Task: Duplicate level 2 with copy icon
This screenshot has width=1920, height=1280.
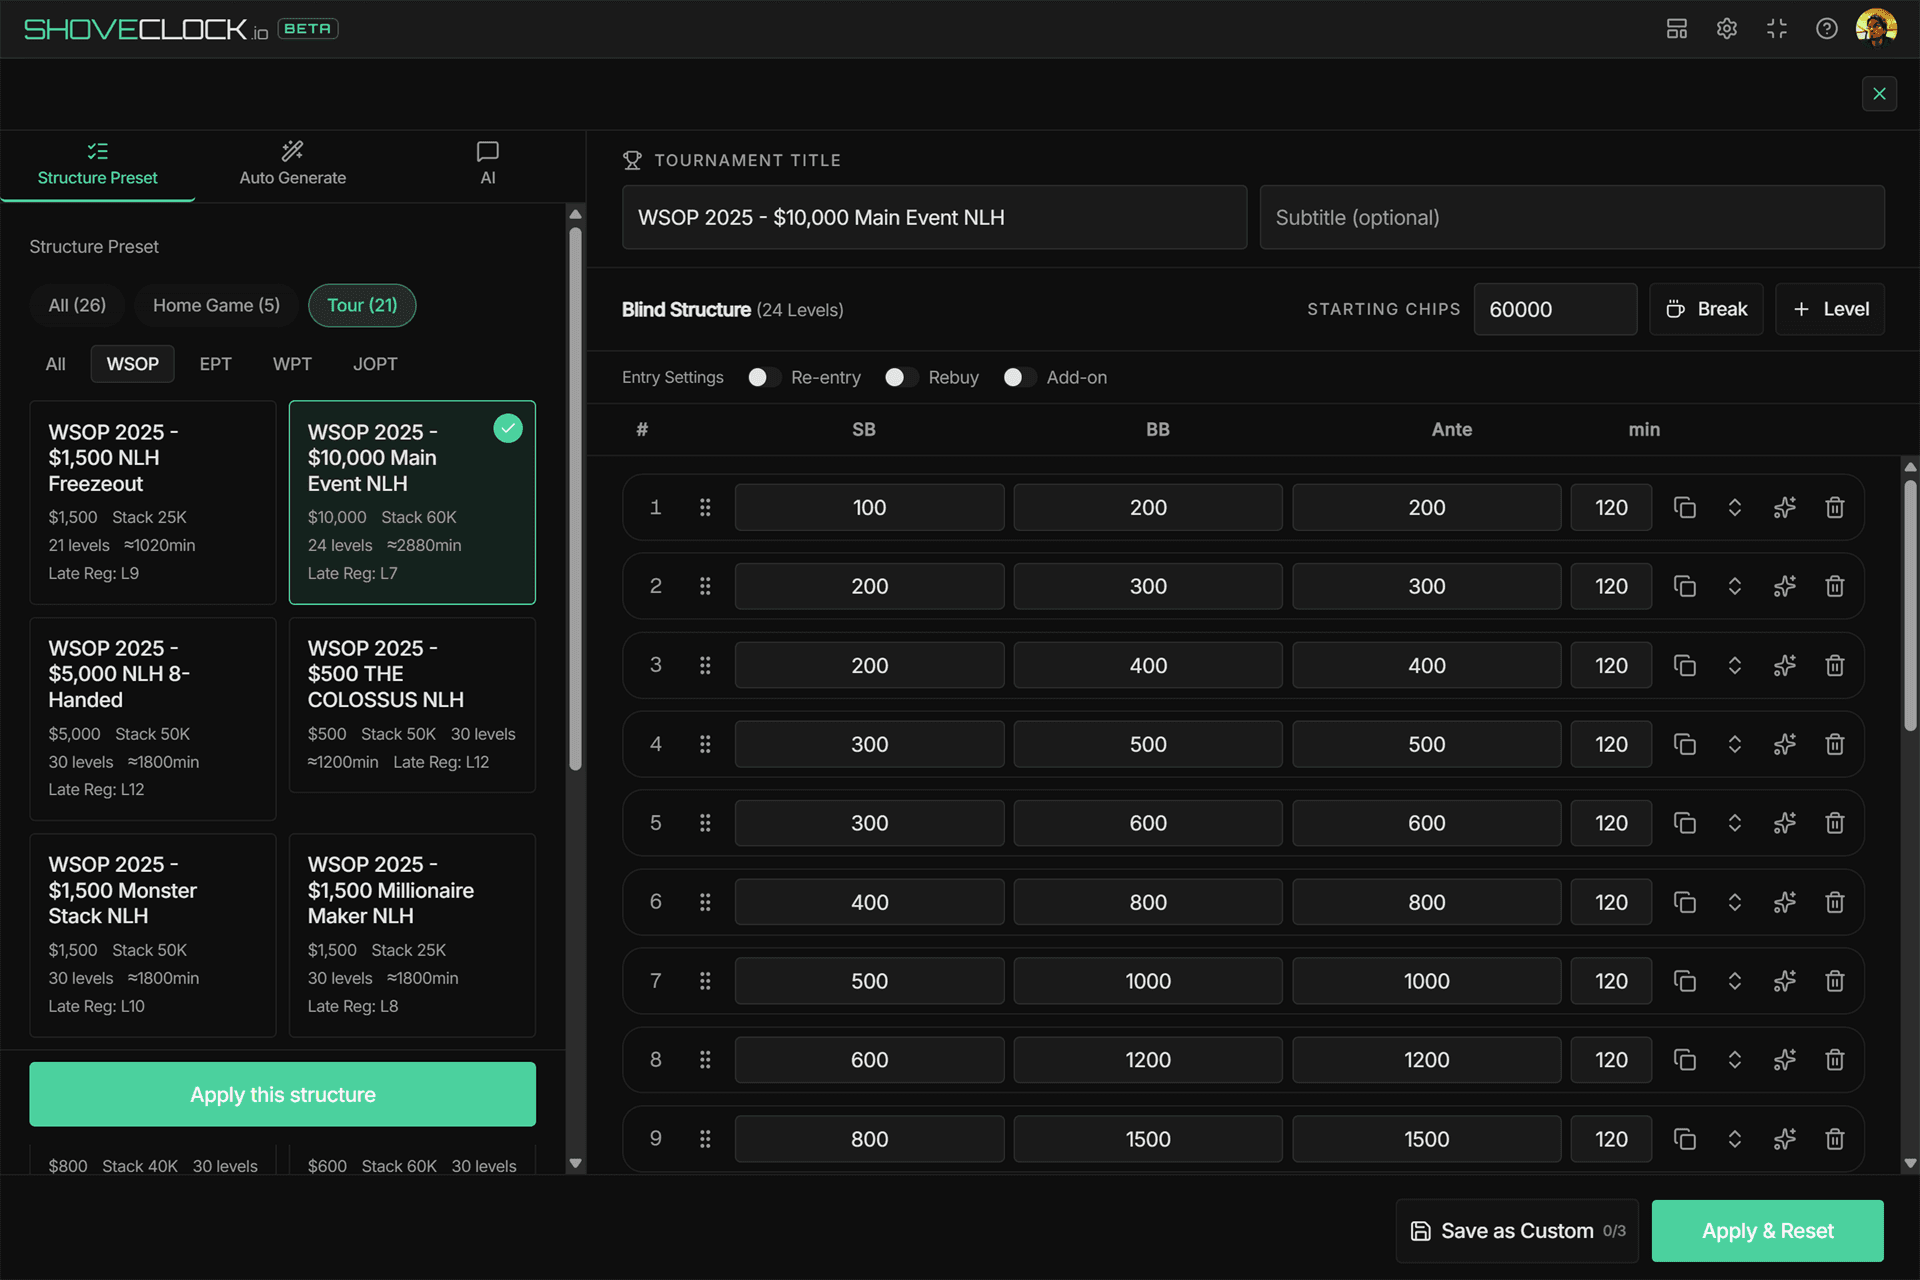Action: point(1685,587)
